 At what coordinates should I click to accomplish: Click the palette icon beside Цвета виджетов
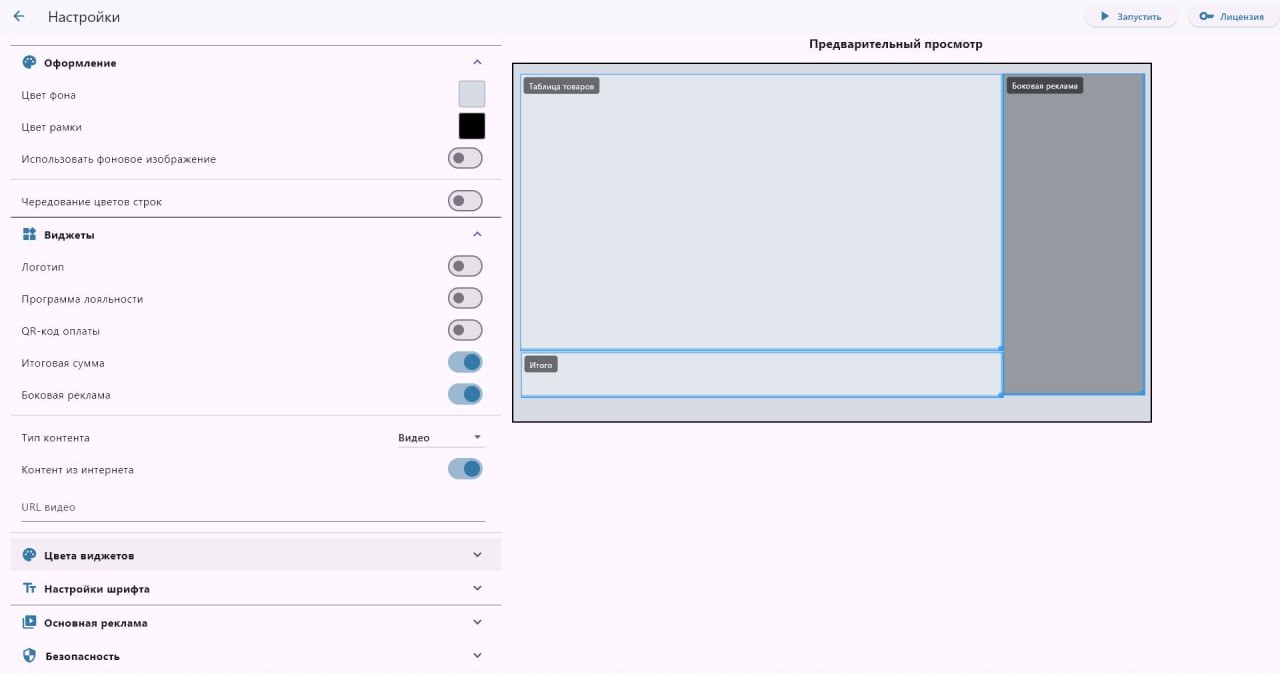(x=29, y=555)
